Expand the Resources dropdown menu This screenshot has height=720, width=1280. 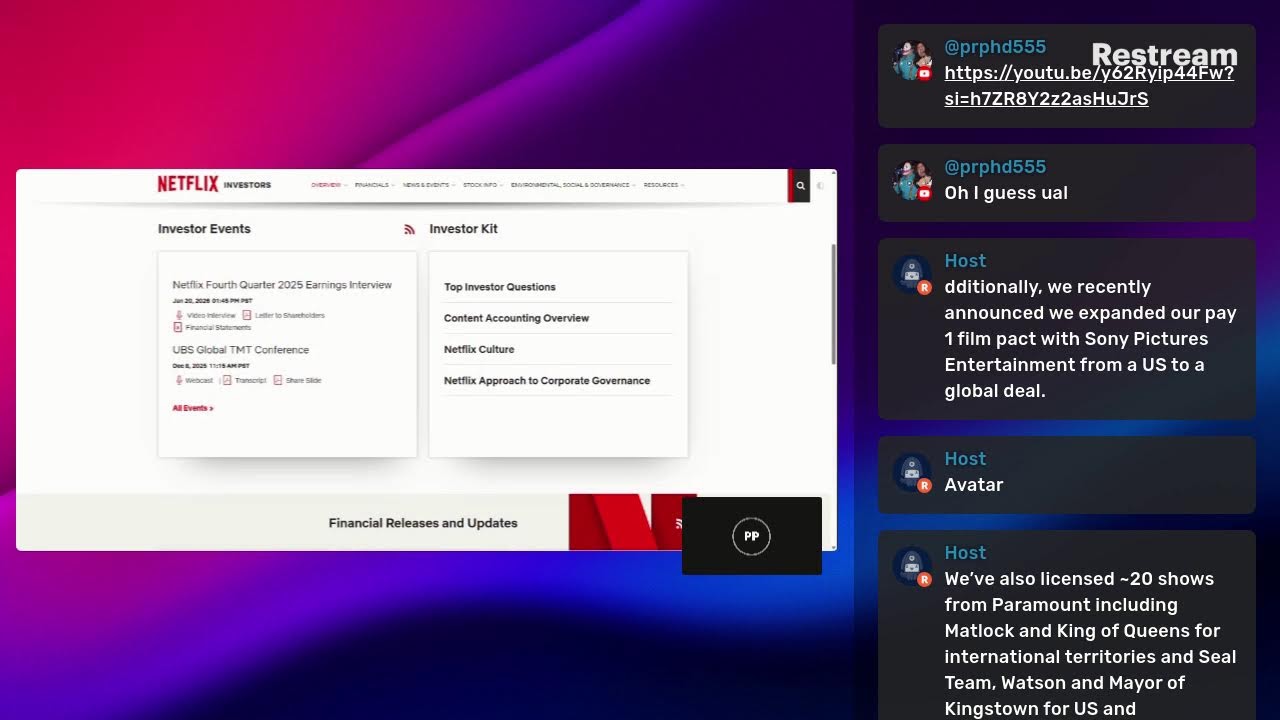coord(664,185)
